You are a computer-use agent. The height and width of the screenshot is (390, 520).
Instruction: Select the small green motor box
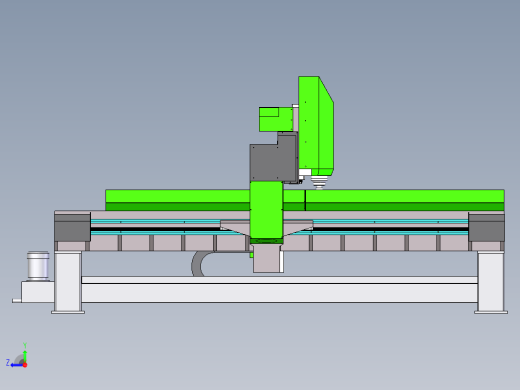pyautogui.click(x=275, y=119)
